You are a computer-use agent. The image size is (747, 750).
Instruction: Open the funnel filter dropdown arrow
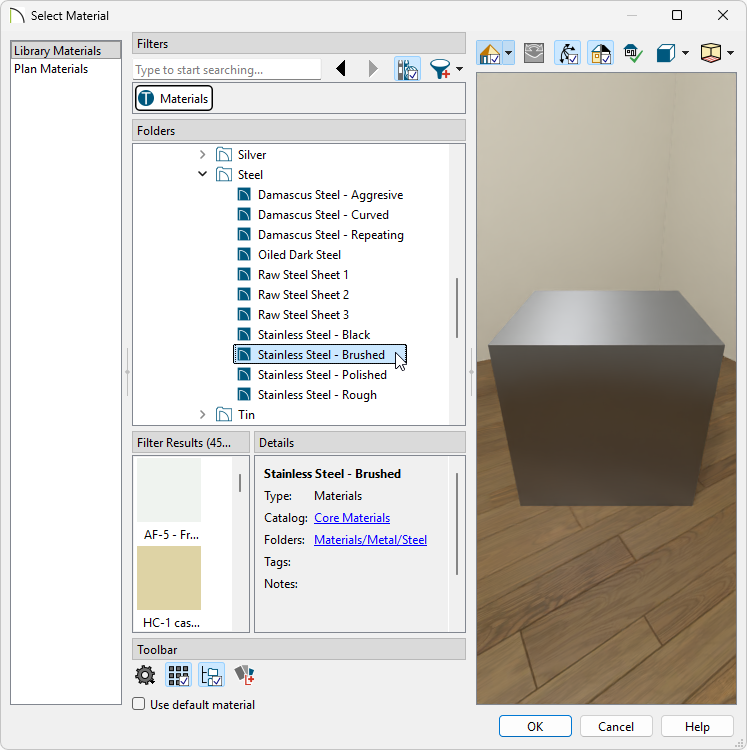tap(460, 69)
